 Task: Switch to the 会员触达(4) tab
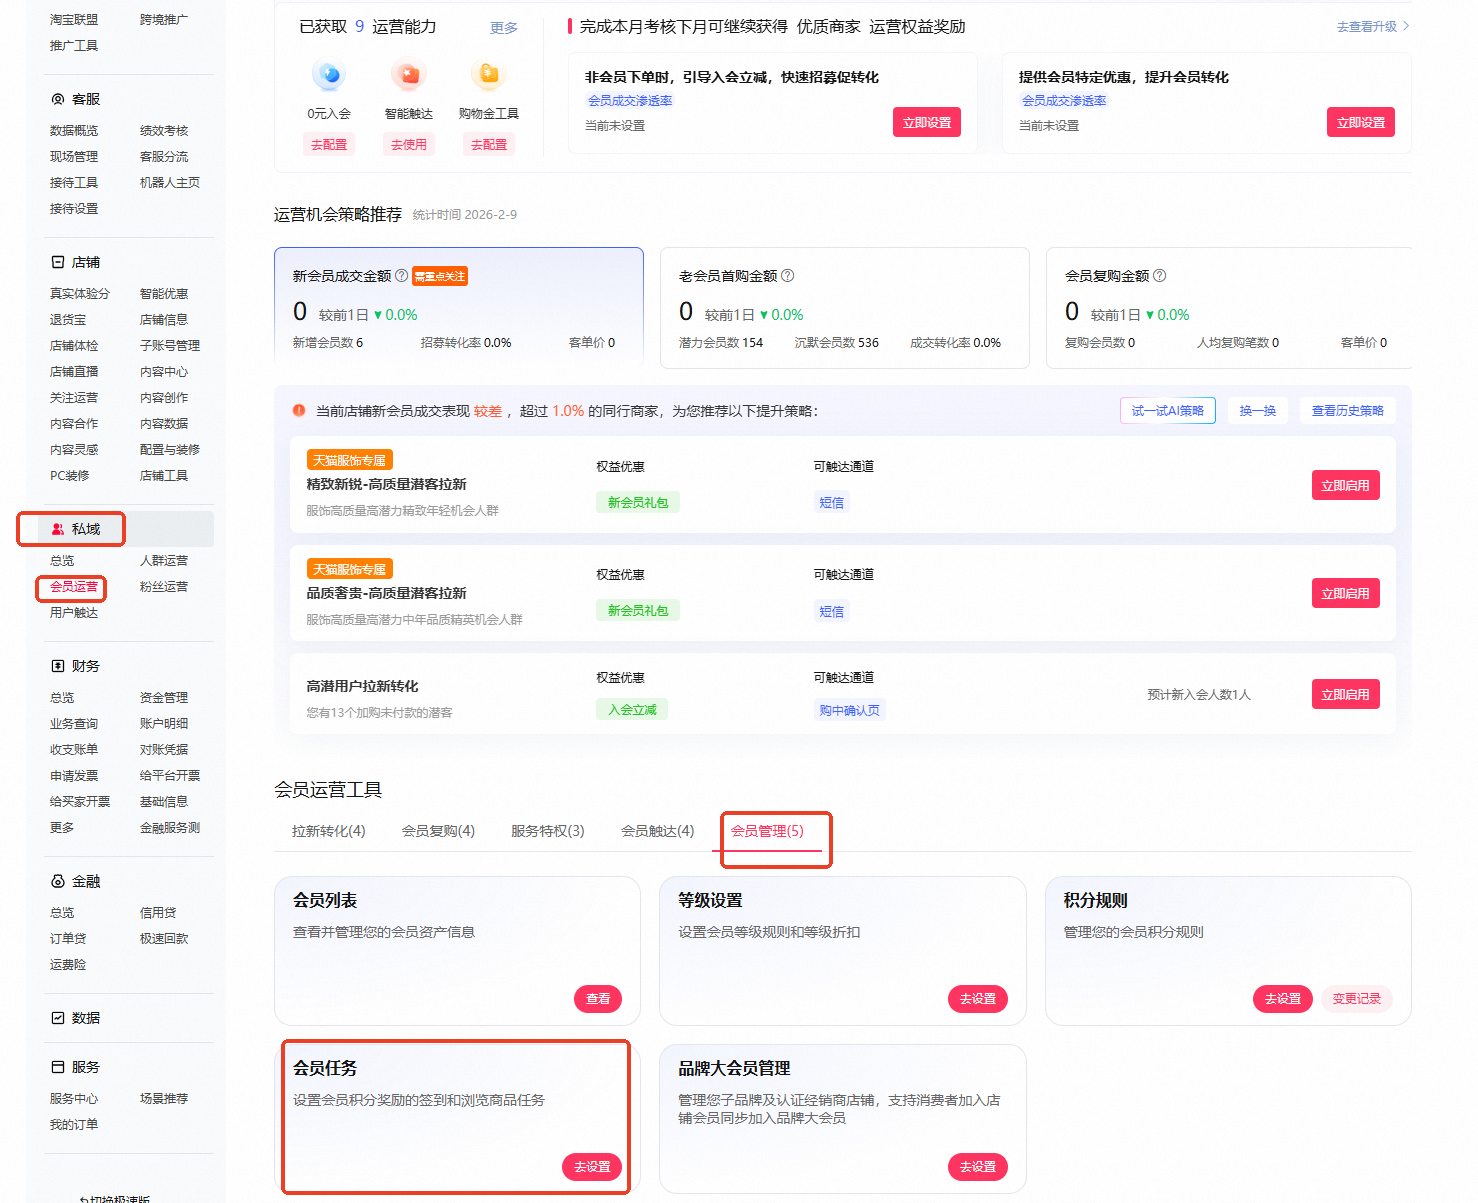(657, 831)
